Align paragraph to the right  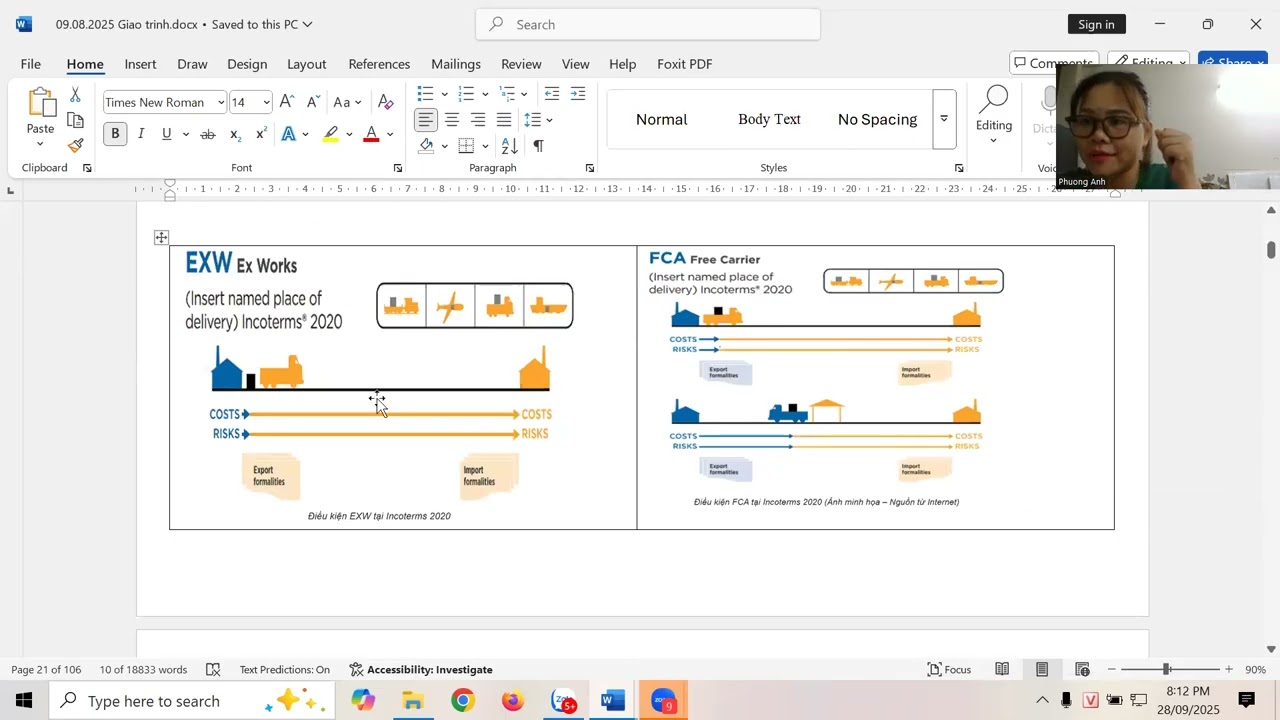click(478, 120)
